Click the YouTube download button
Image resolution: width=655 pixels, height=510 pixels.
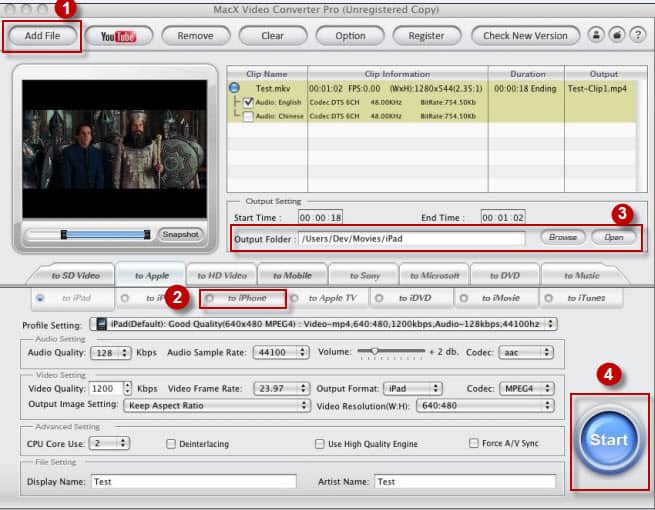point(119,36)
